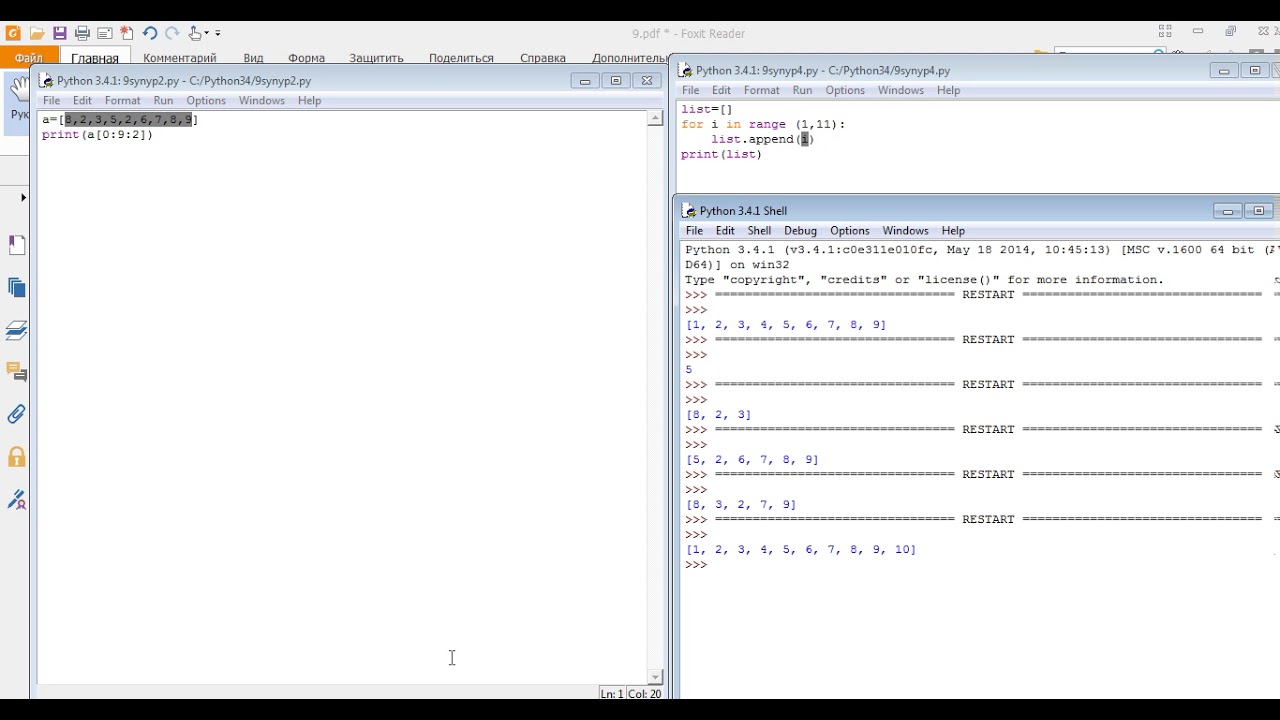Image resolution: width=1280 pixels, height=720 pixels.
Task: Switch to the Поделиться ribbon tab
Action: [461, 58]
